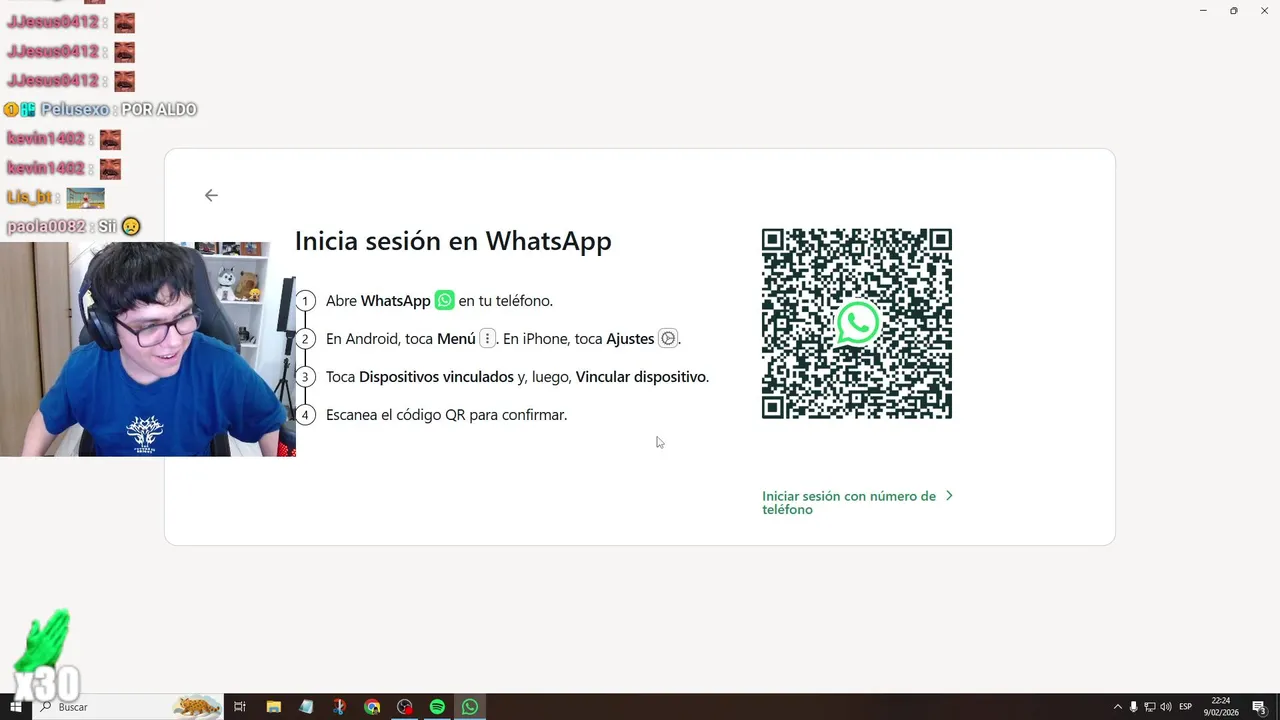Click the 'Vincular dispositivo' text in step 3
Image resolution: width=1280 pixels, height=720 pixels.
641,377
